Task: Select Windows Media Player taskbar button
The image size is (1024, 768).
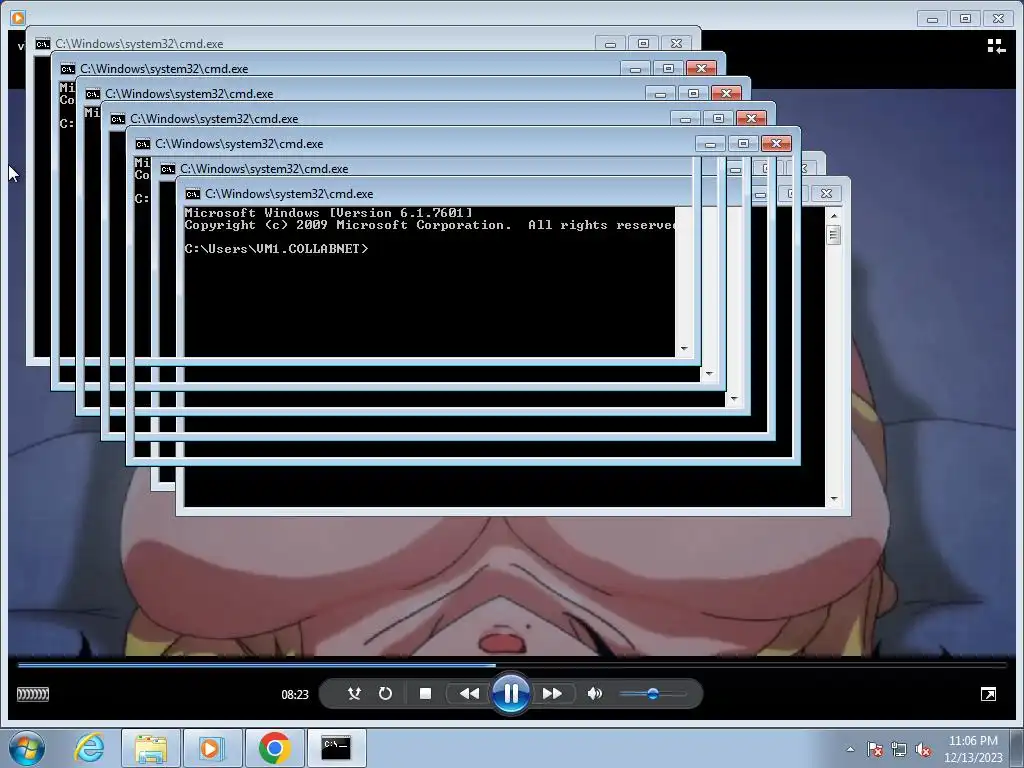Action: [x=212, y=748]
